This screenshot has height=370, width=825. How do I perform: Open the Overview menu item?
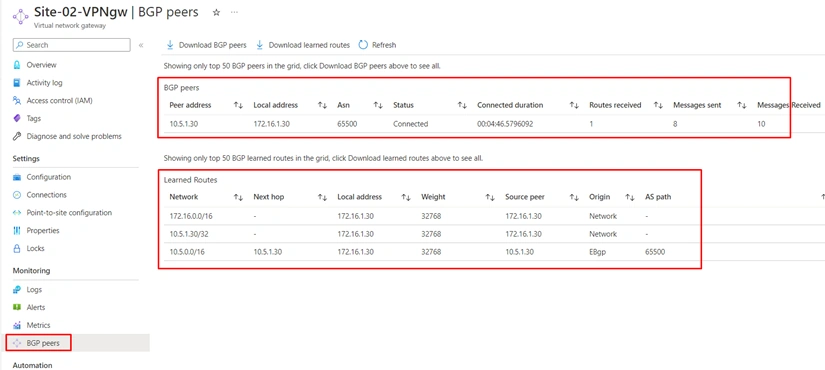41,65
